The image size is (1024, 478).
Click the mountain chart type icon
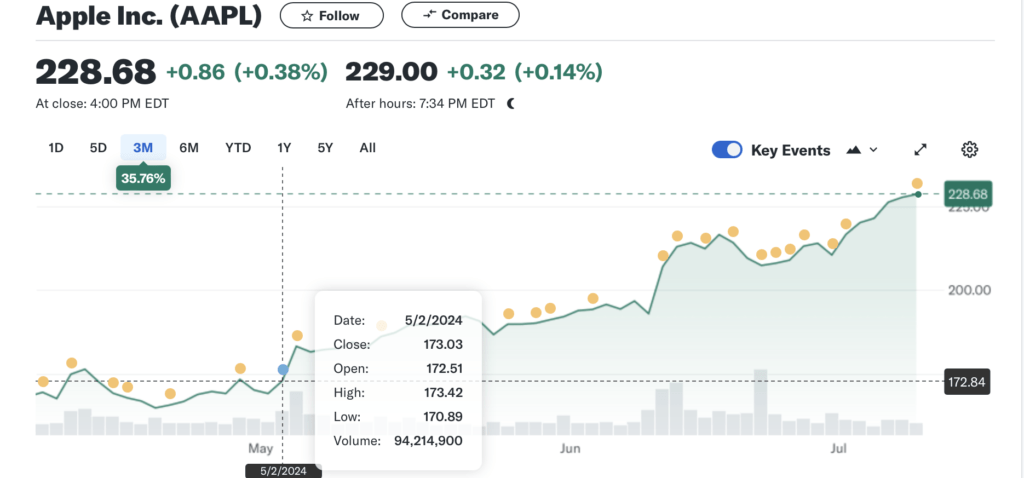853,150
